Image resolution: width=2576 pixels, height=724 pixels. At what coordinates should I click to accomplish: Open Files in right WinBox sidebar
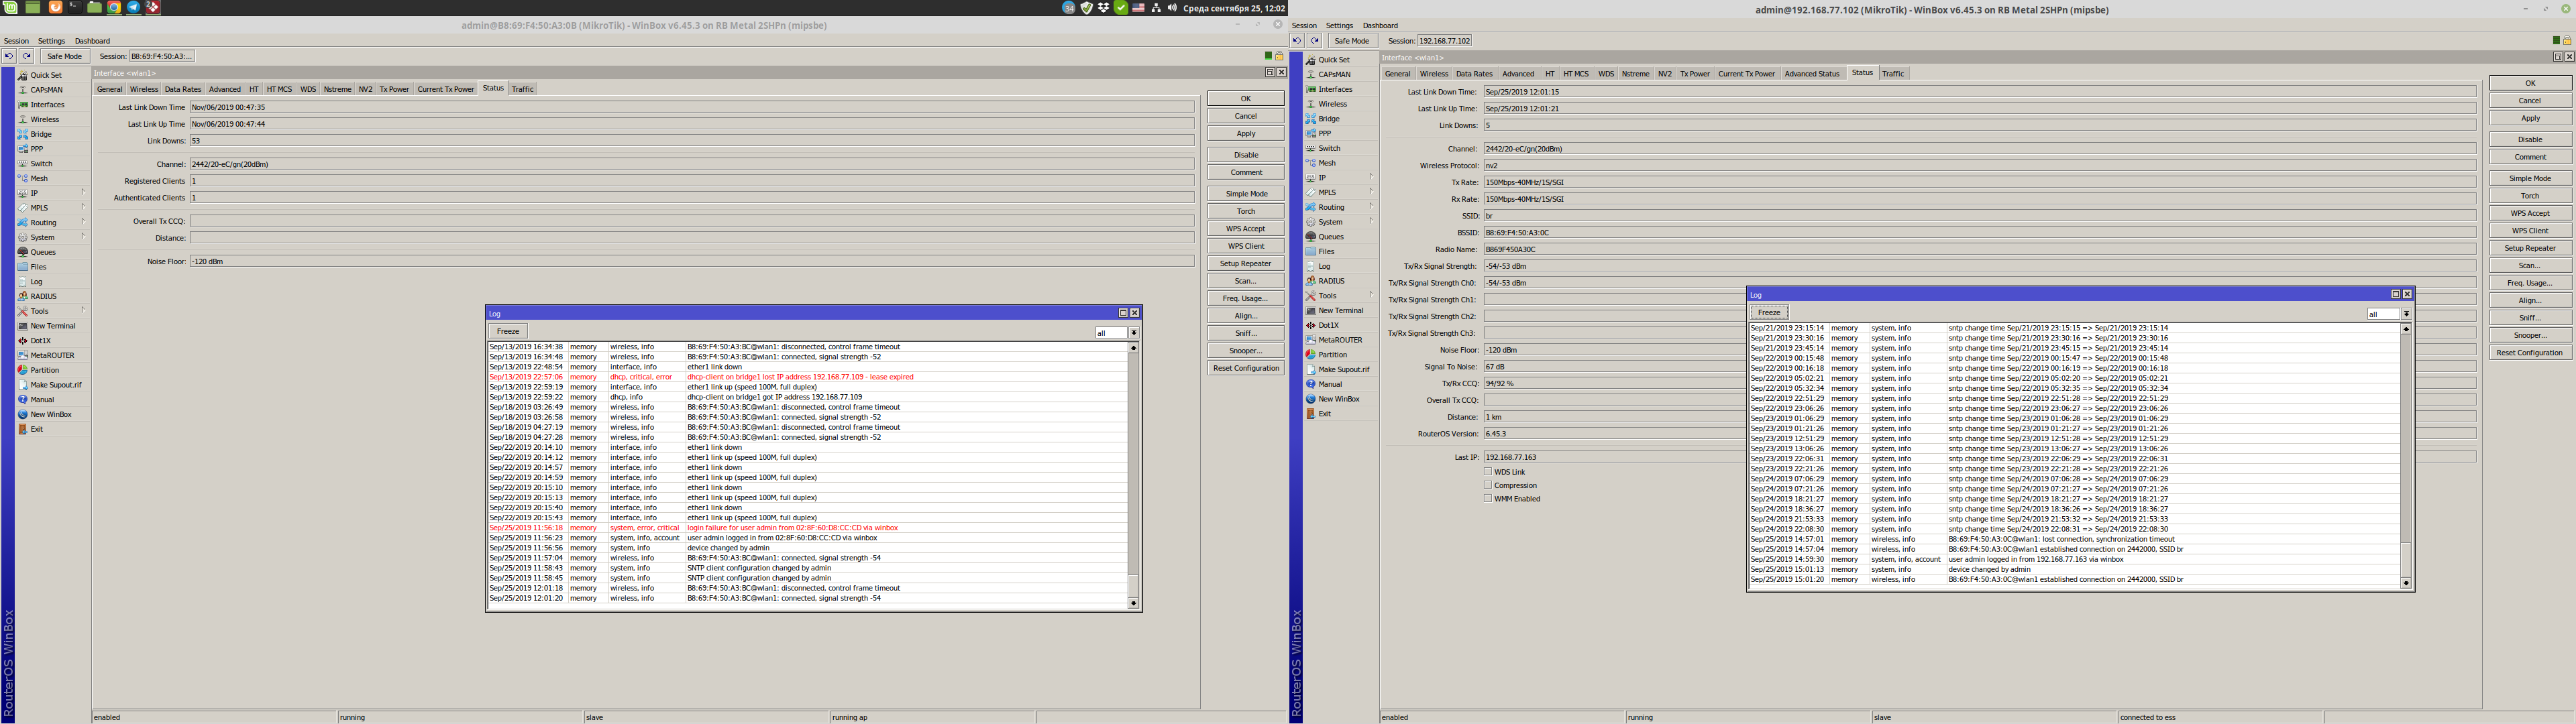(1326, 251)
